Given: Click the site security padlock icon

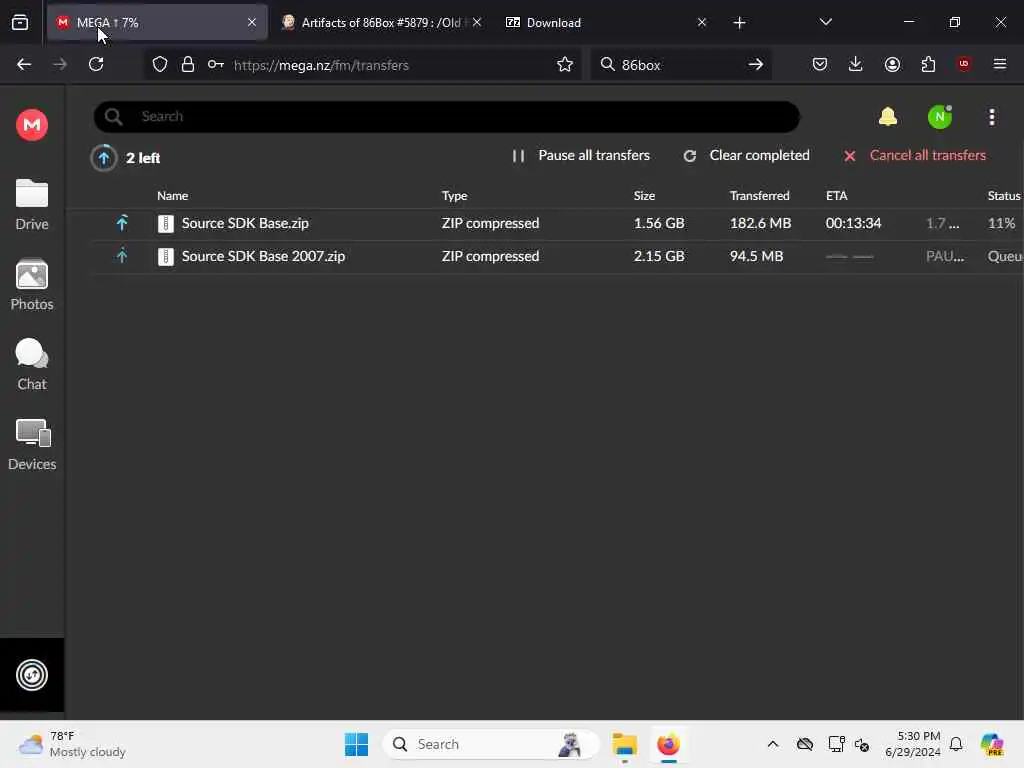Looking at the screenshot, I should [188, 64].
